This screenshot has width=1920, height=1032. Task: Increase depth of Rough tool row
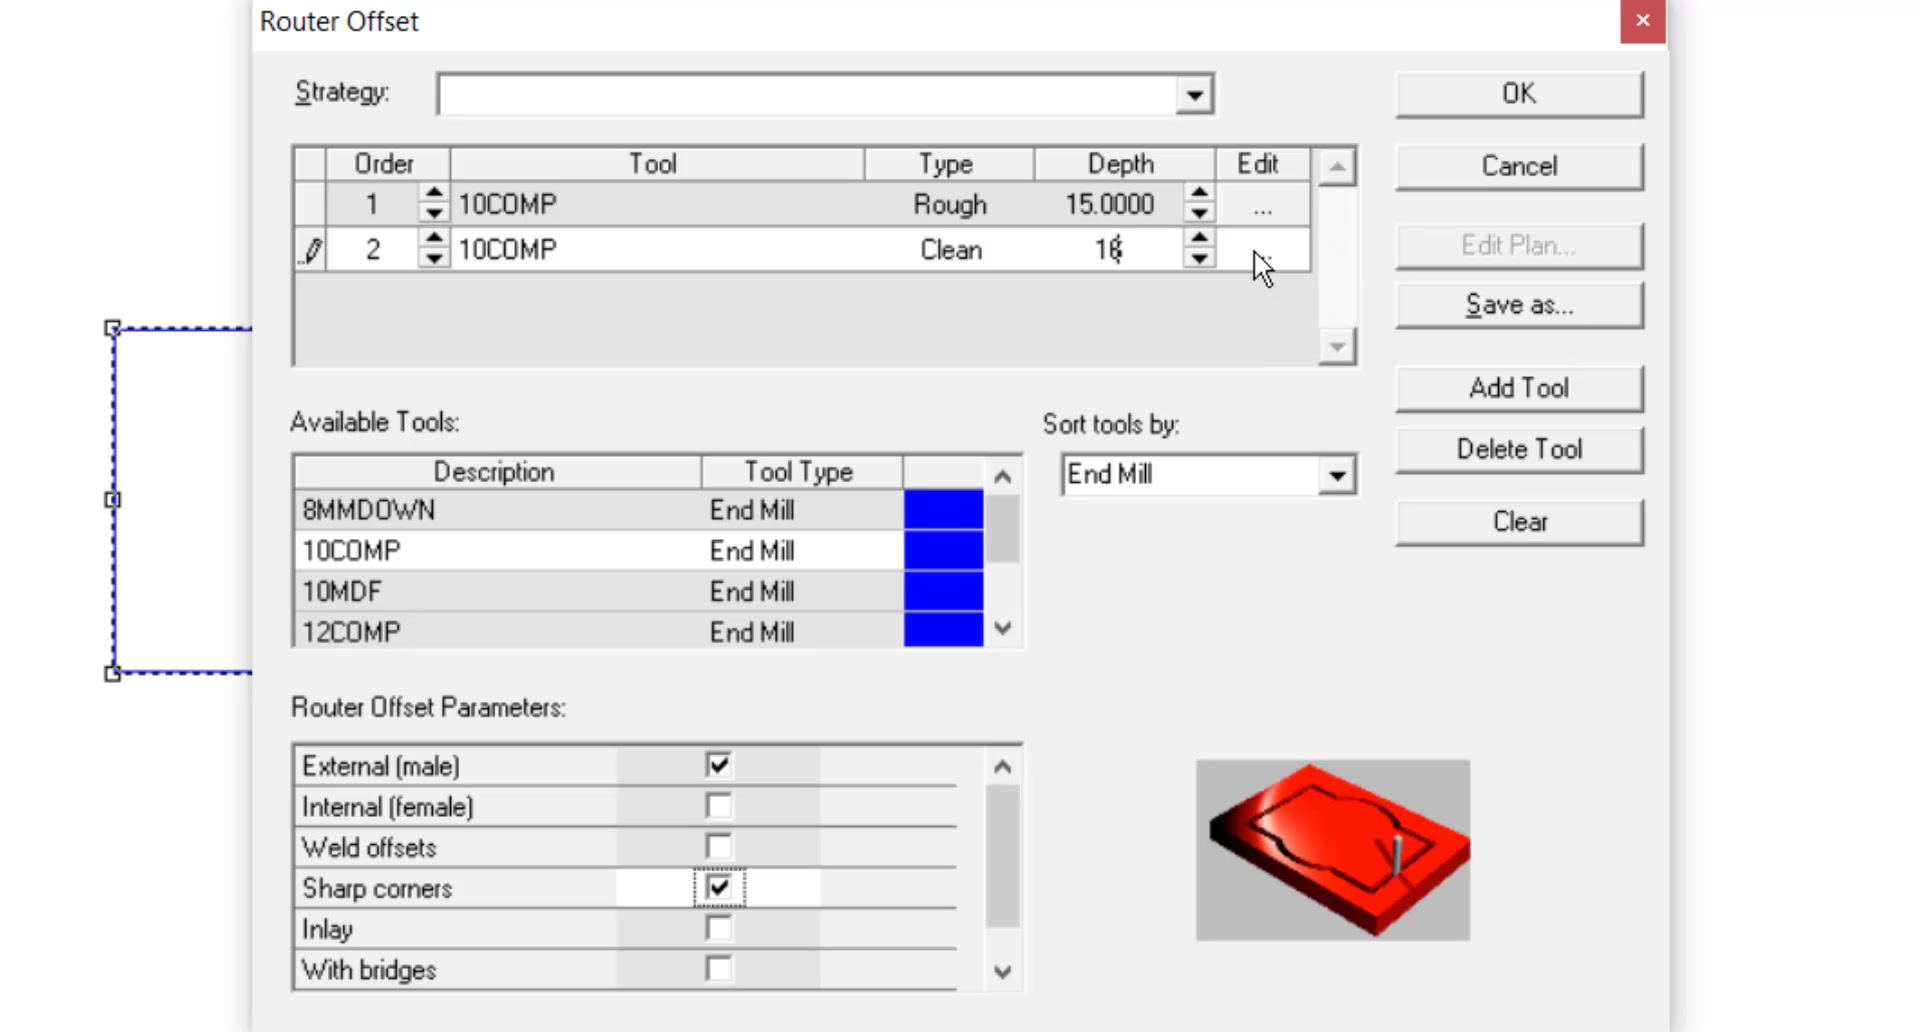click(1199, 193)
